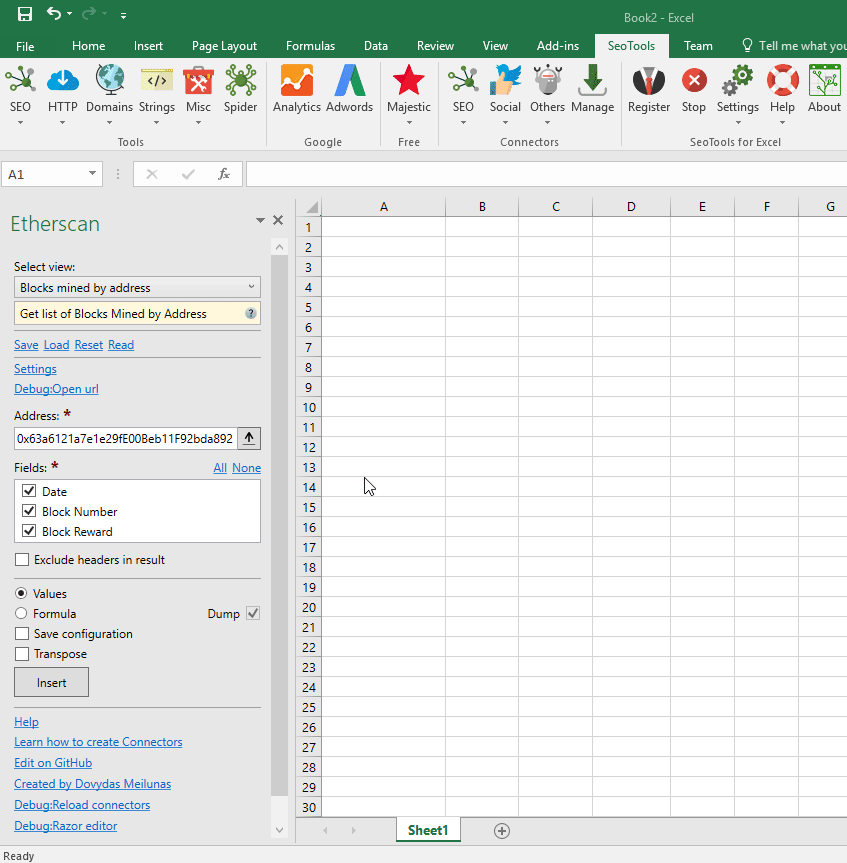The height and width of the screenshot is (863, 847).
Task: Open the Help lifebuoy icon
Action: click(783, 81)
